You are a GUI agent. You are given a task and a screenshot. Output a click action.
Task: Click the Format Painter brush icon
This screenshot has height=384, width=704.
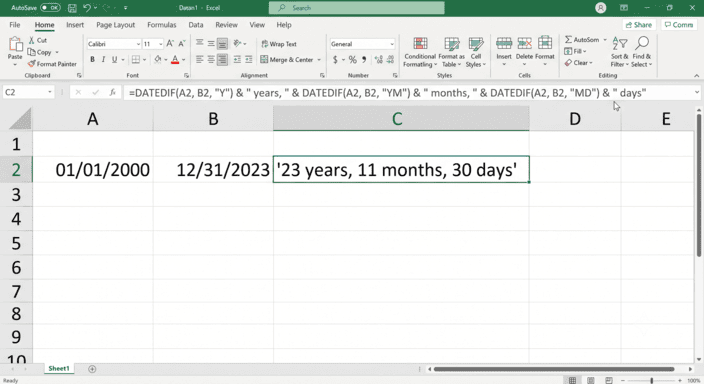click(31, 64)
